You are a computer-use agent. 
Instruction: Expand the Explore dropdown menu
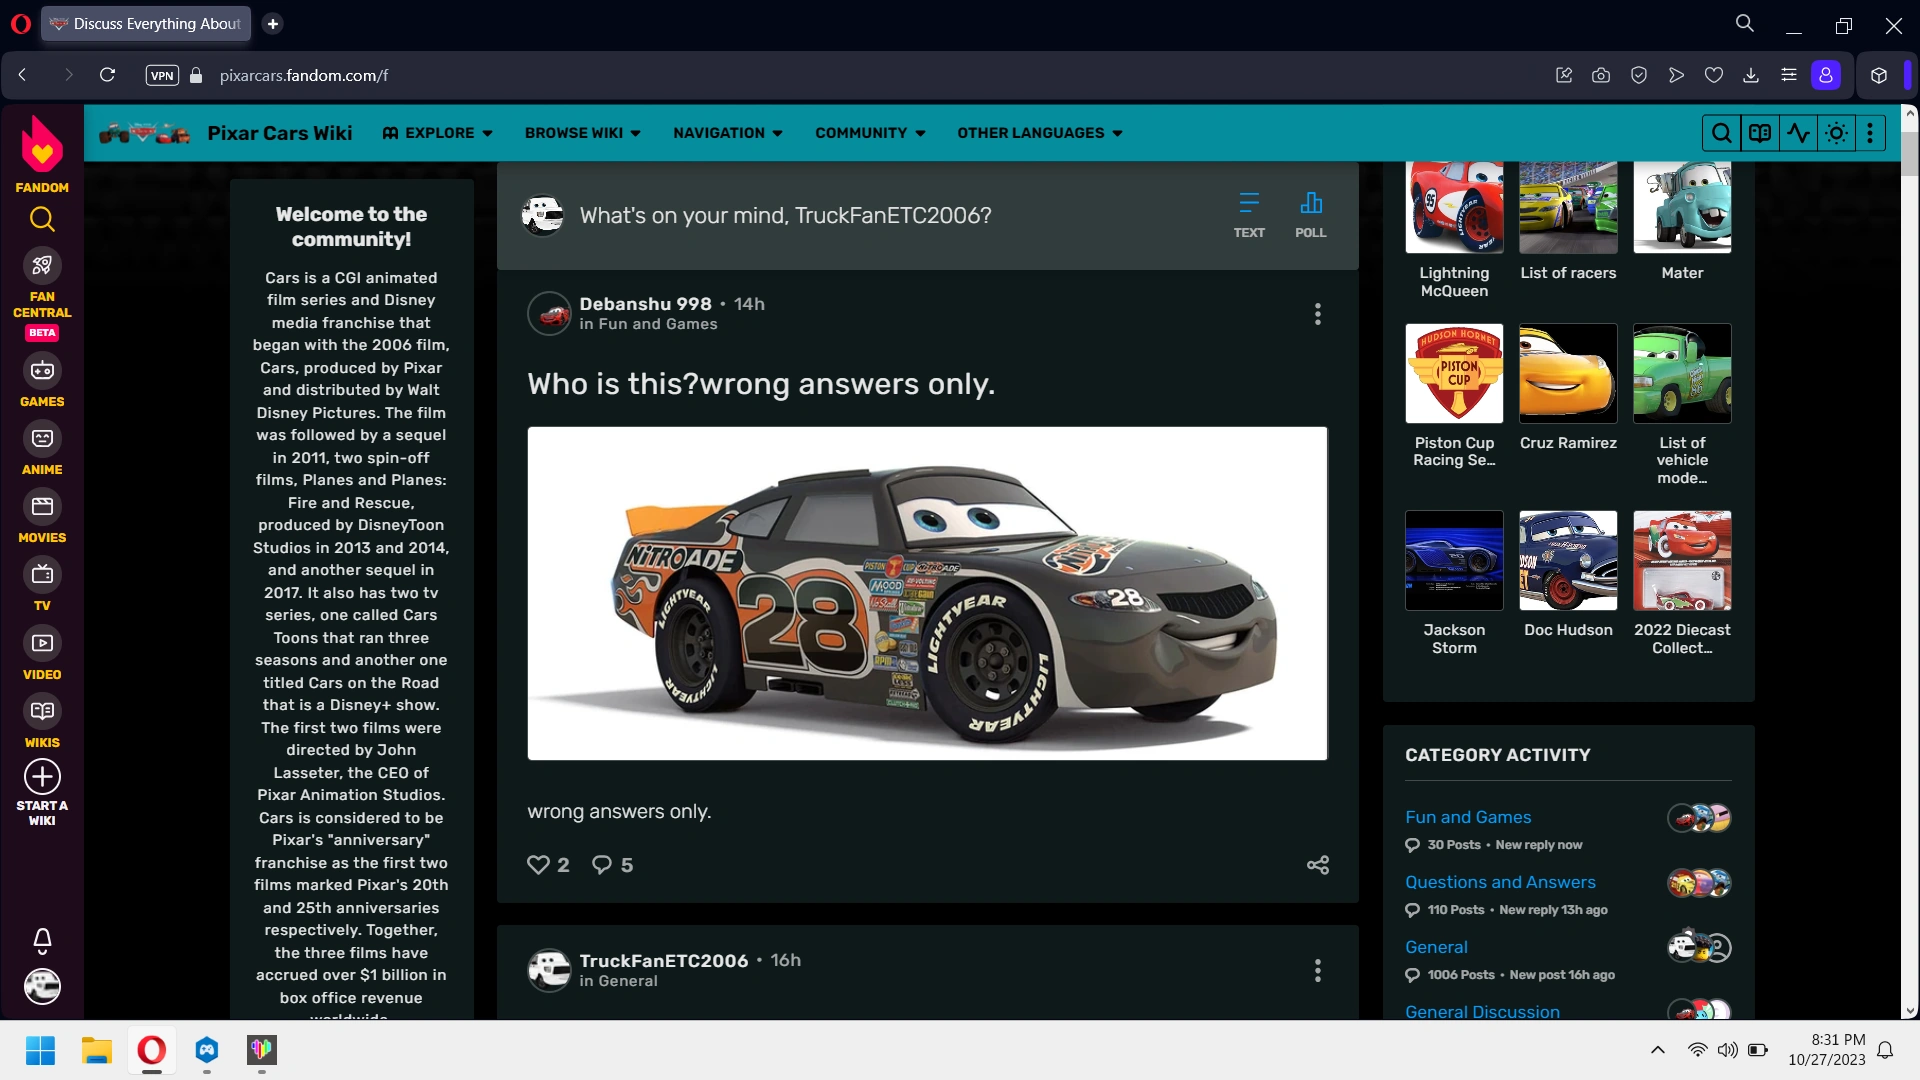pos(438,133)
